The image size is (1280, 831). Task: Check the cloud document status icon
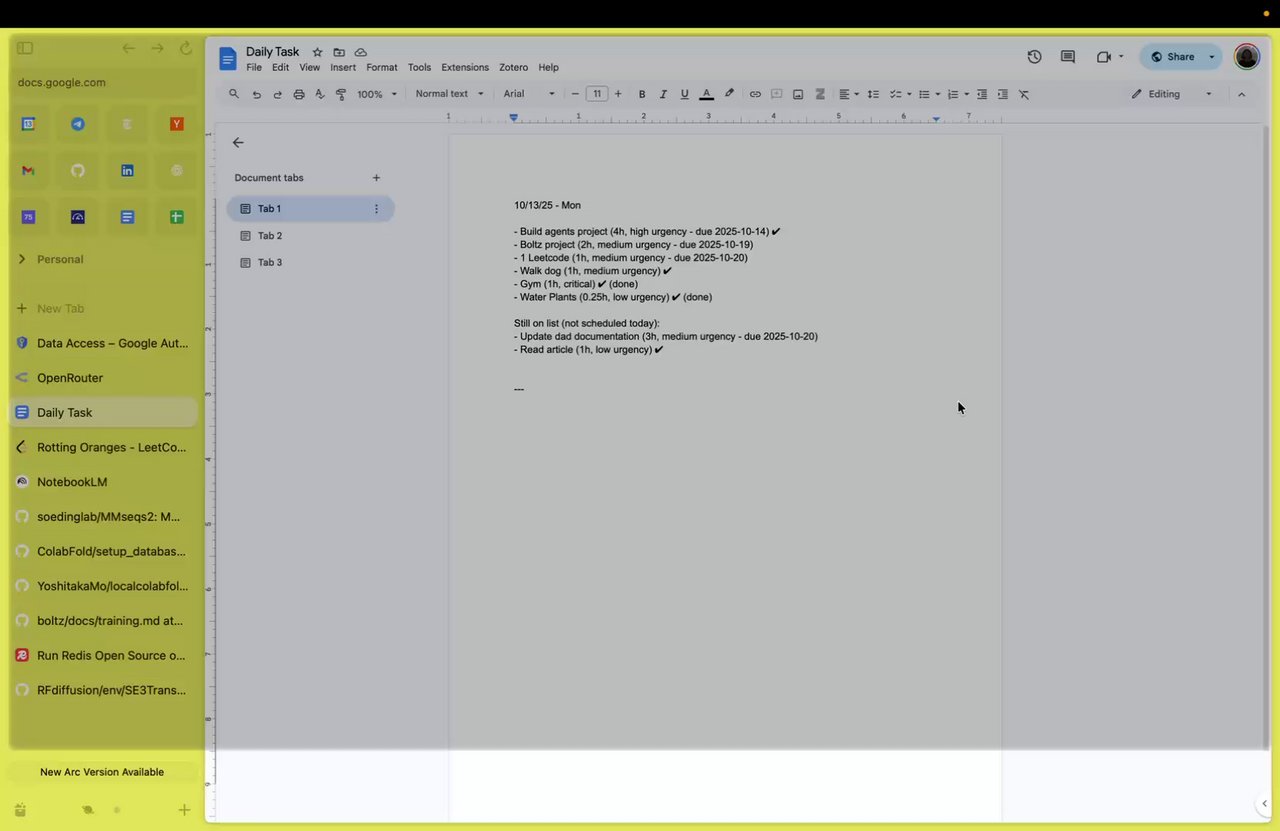click(x=360, y=52)
